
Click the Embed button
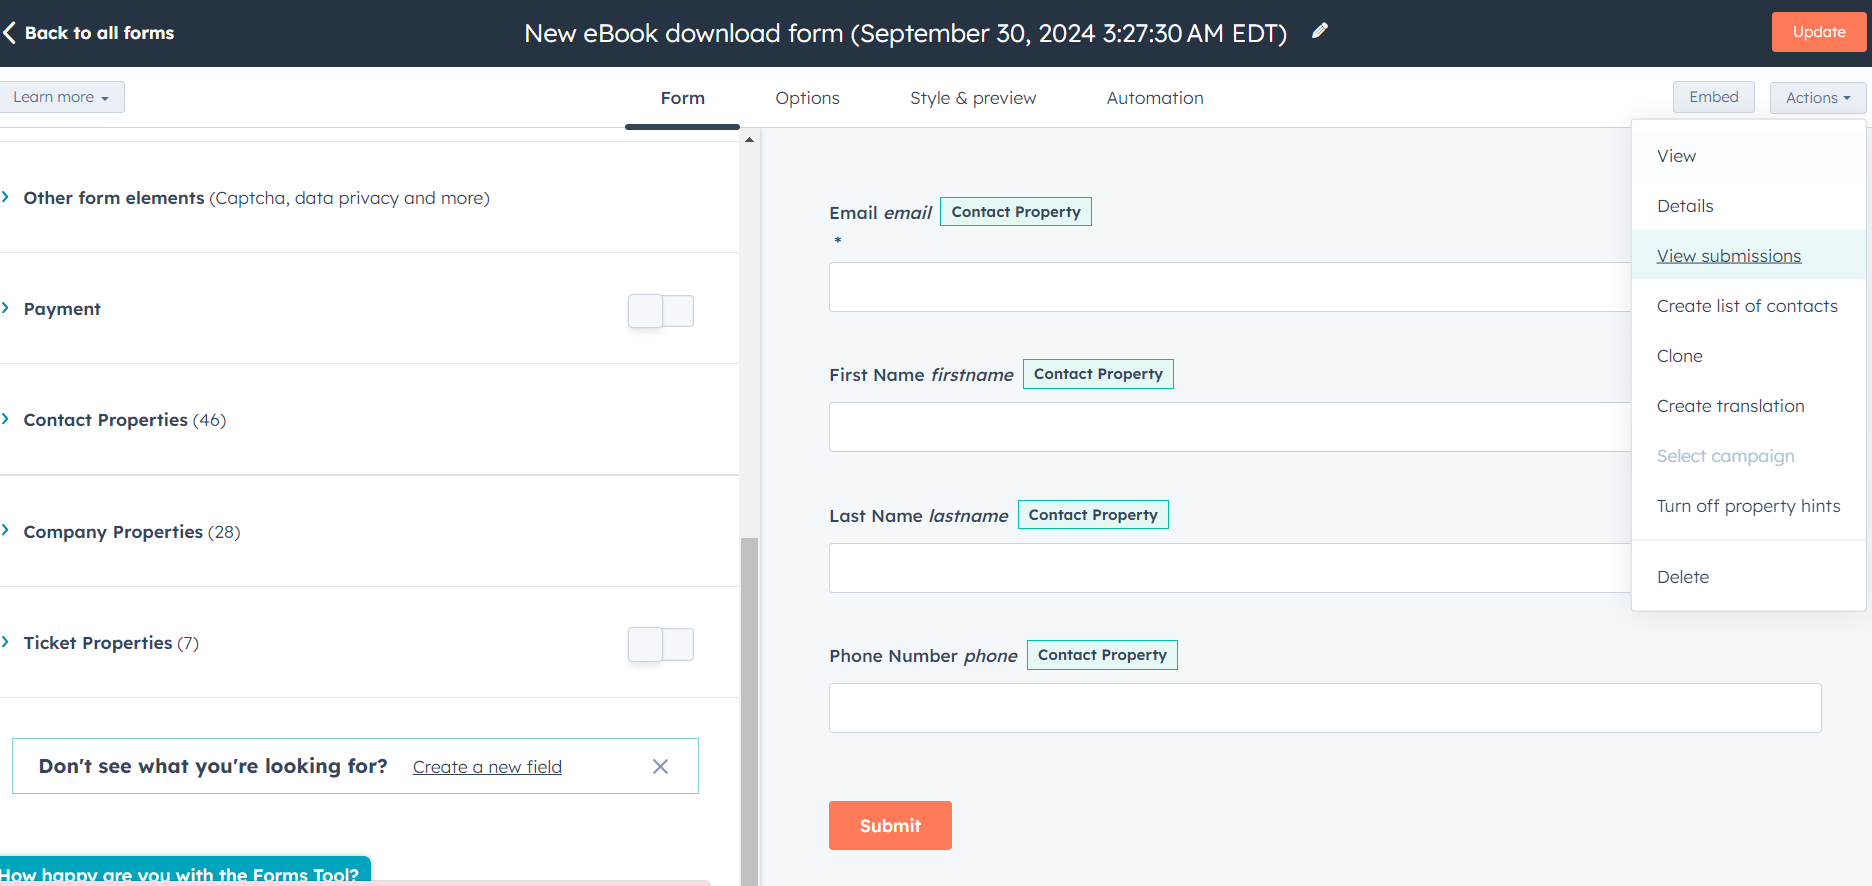point(1713,97)
